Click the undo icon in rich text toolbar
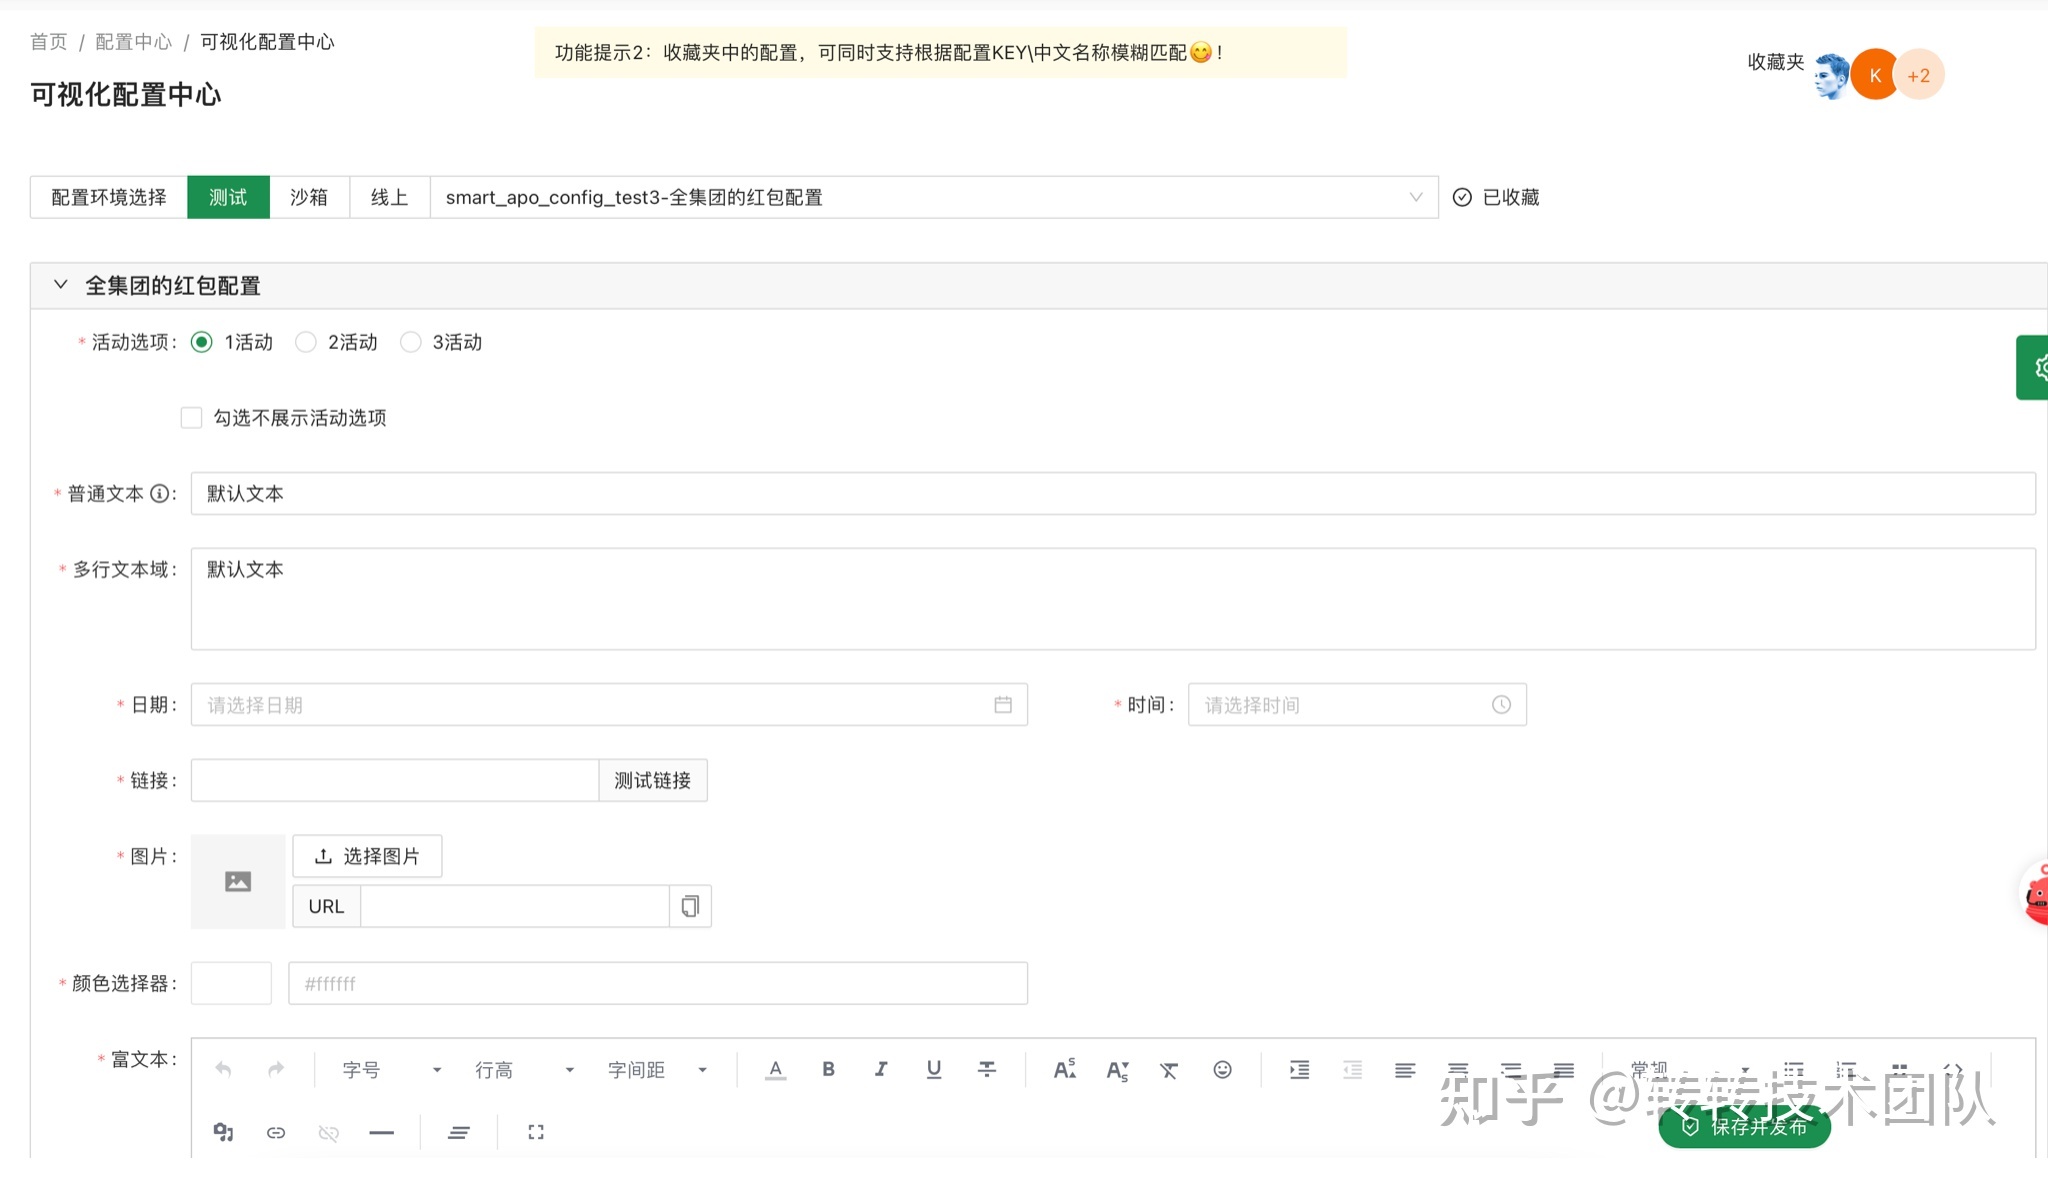 (223, 1070)
